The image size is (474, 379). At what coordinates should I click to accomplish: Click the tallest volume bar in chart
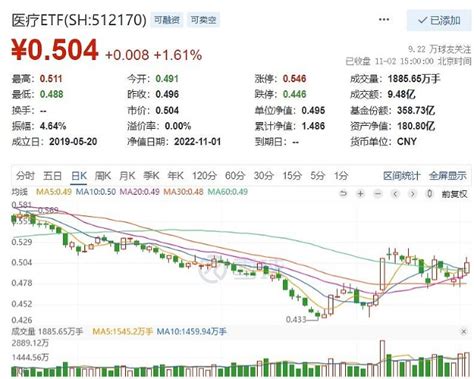[x=382, y=358]
